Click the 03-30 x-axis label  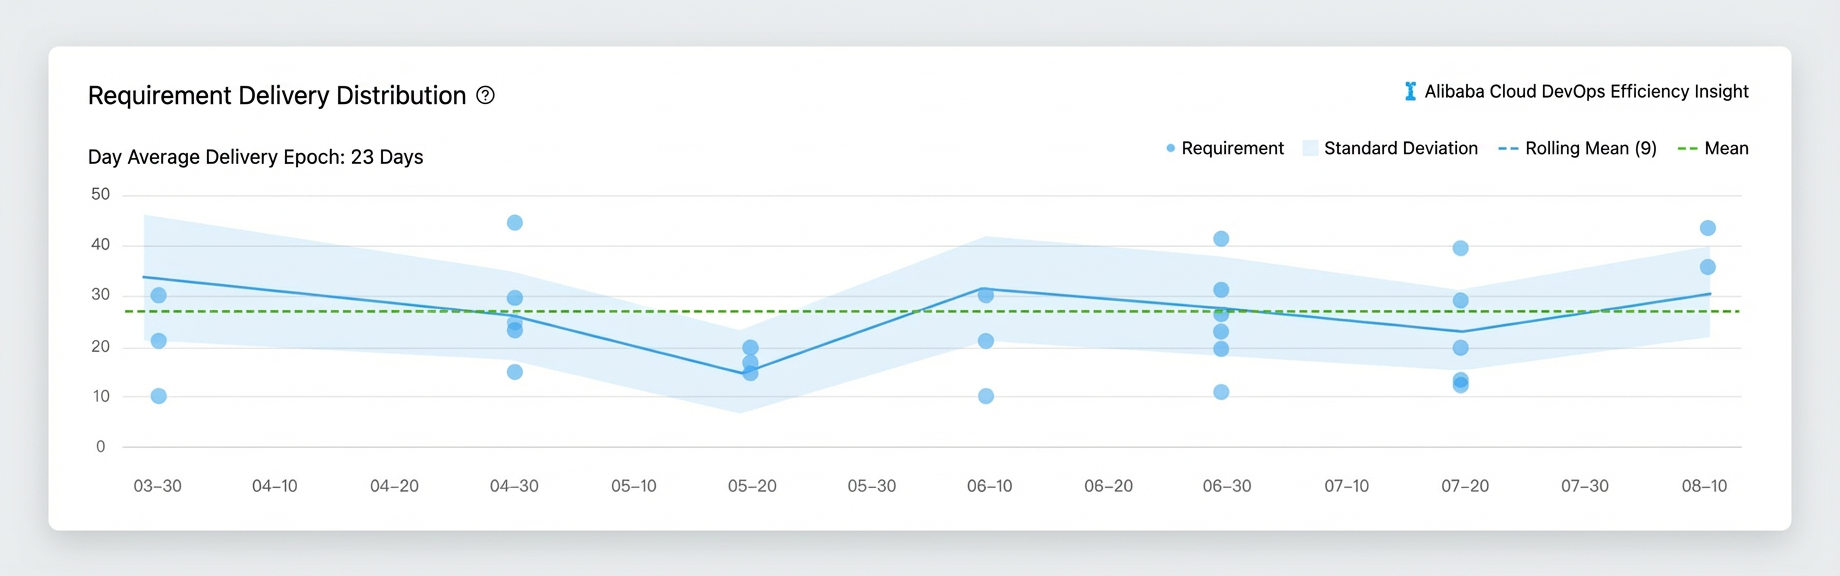tap(158, 486)
